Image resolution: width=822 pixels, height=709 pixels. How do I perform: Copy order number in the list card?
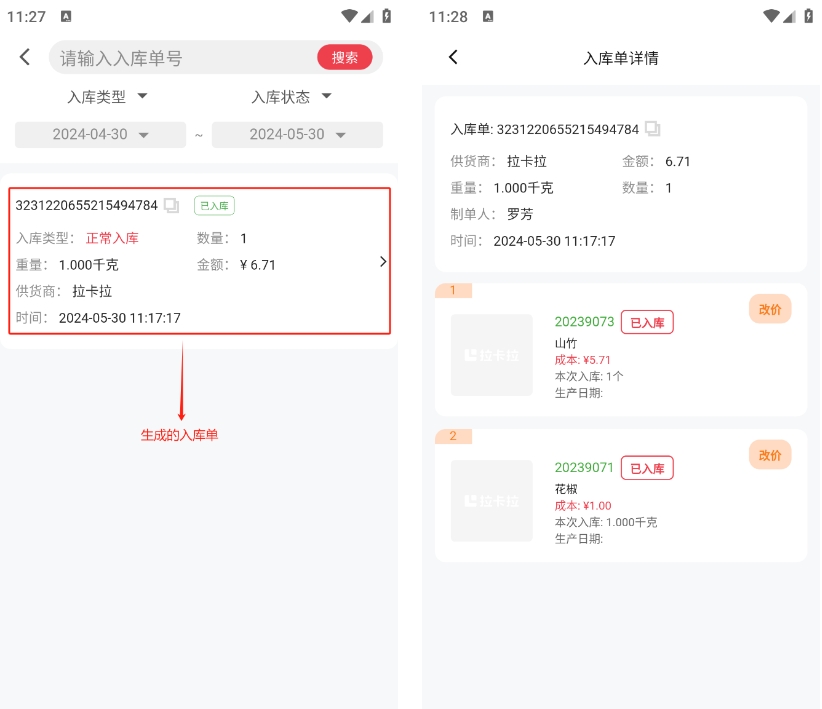(x=172, y=206)
